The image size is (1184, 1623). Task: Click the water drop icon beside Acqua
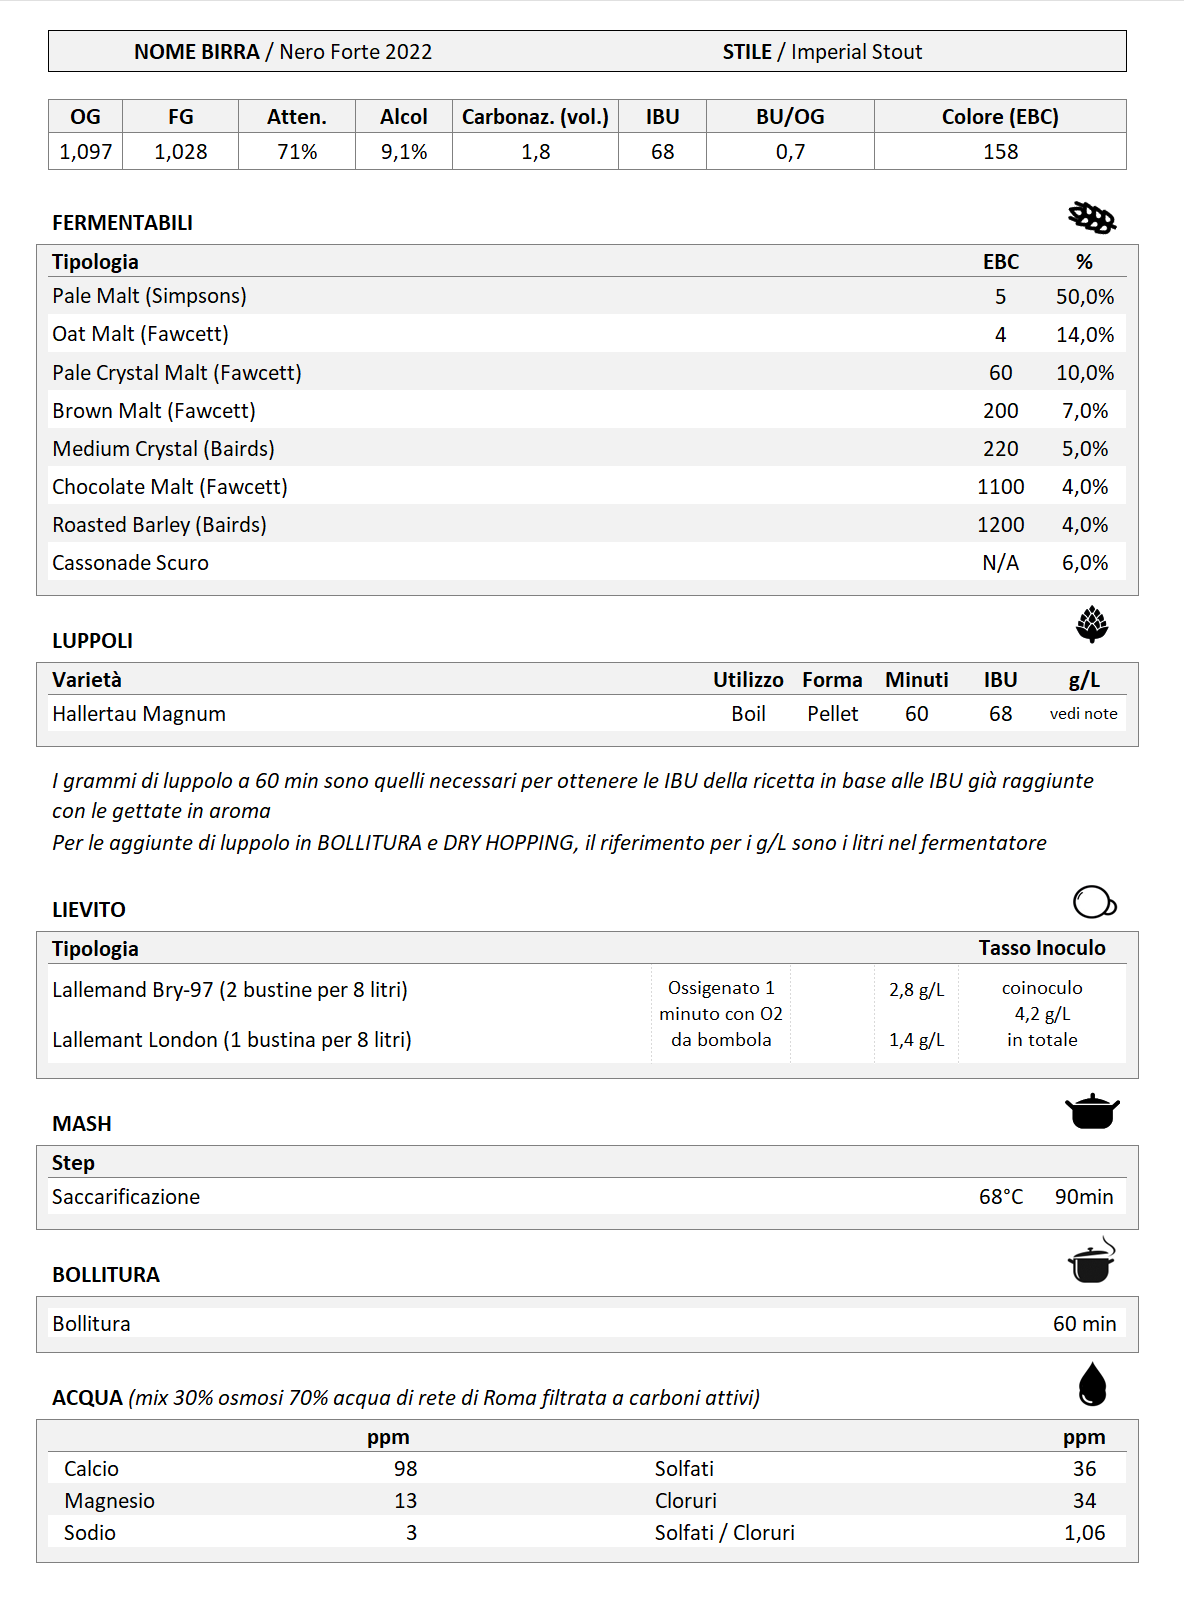1093,1384
